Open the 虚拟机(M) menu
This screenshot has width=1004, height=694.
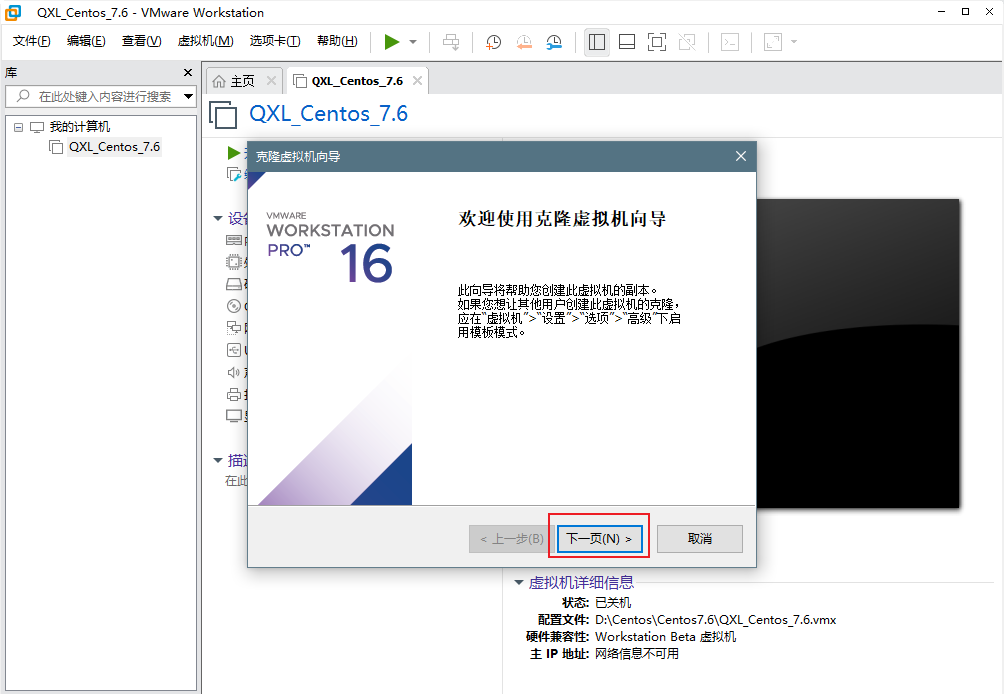point(206,41)
